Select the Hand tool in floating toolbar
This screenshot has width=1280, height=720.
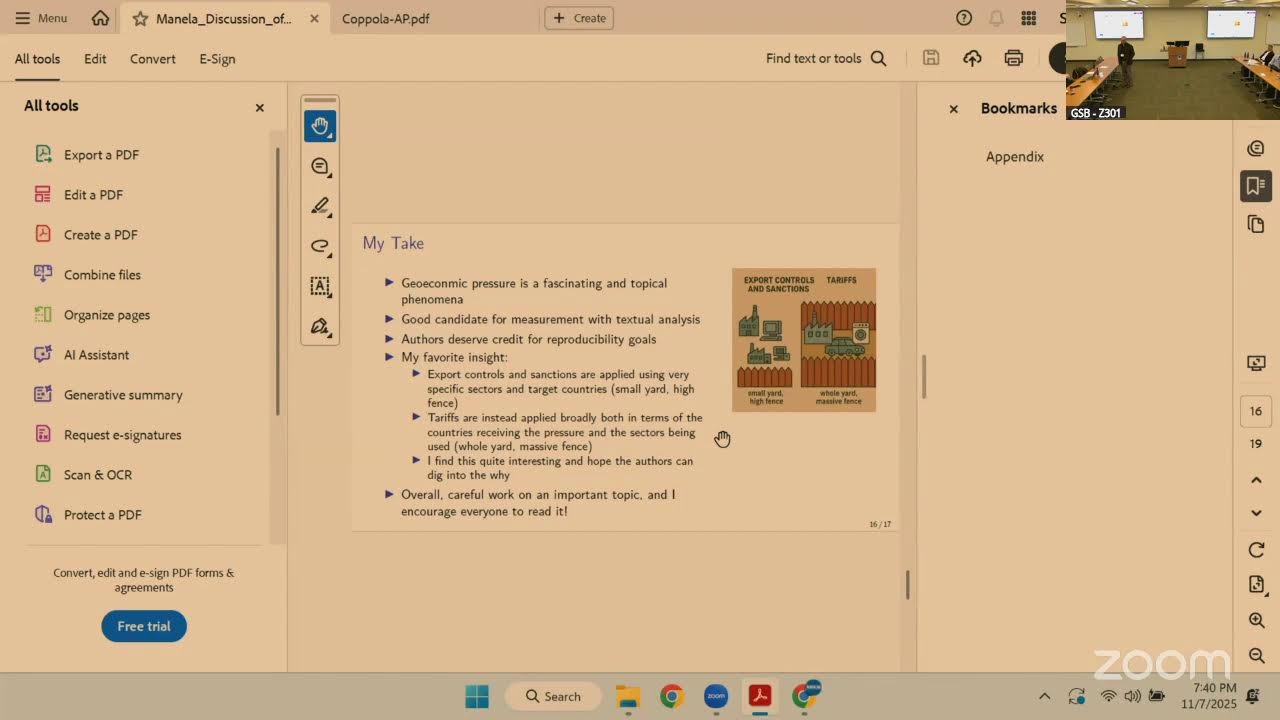tap(320, 126)
